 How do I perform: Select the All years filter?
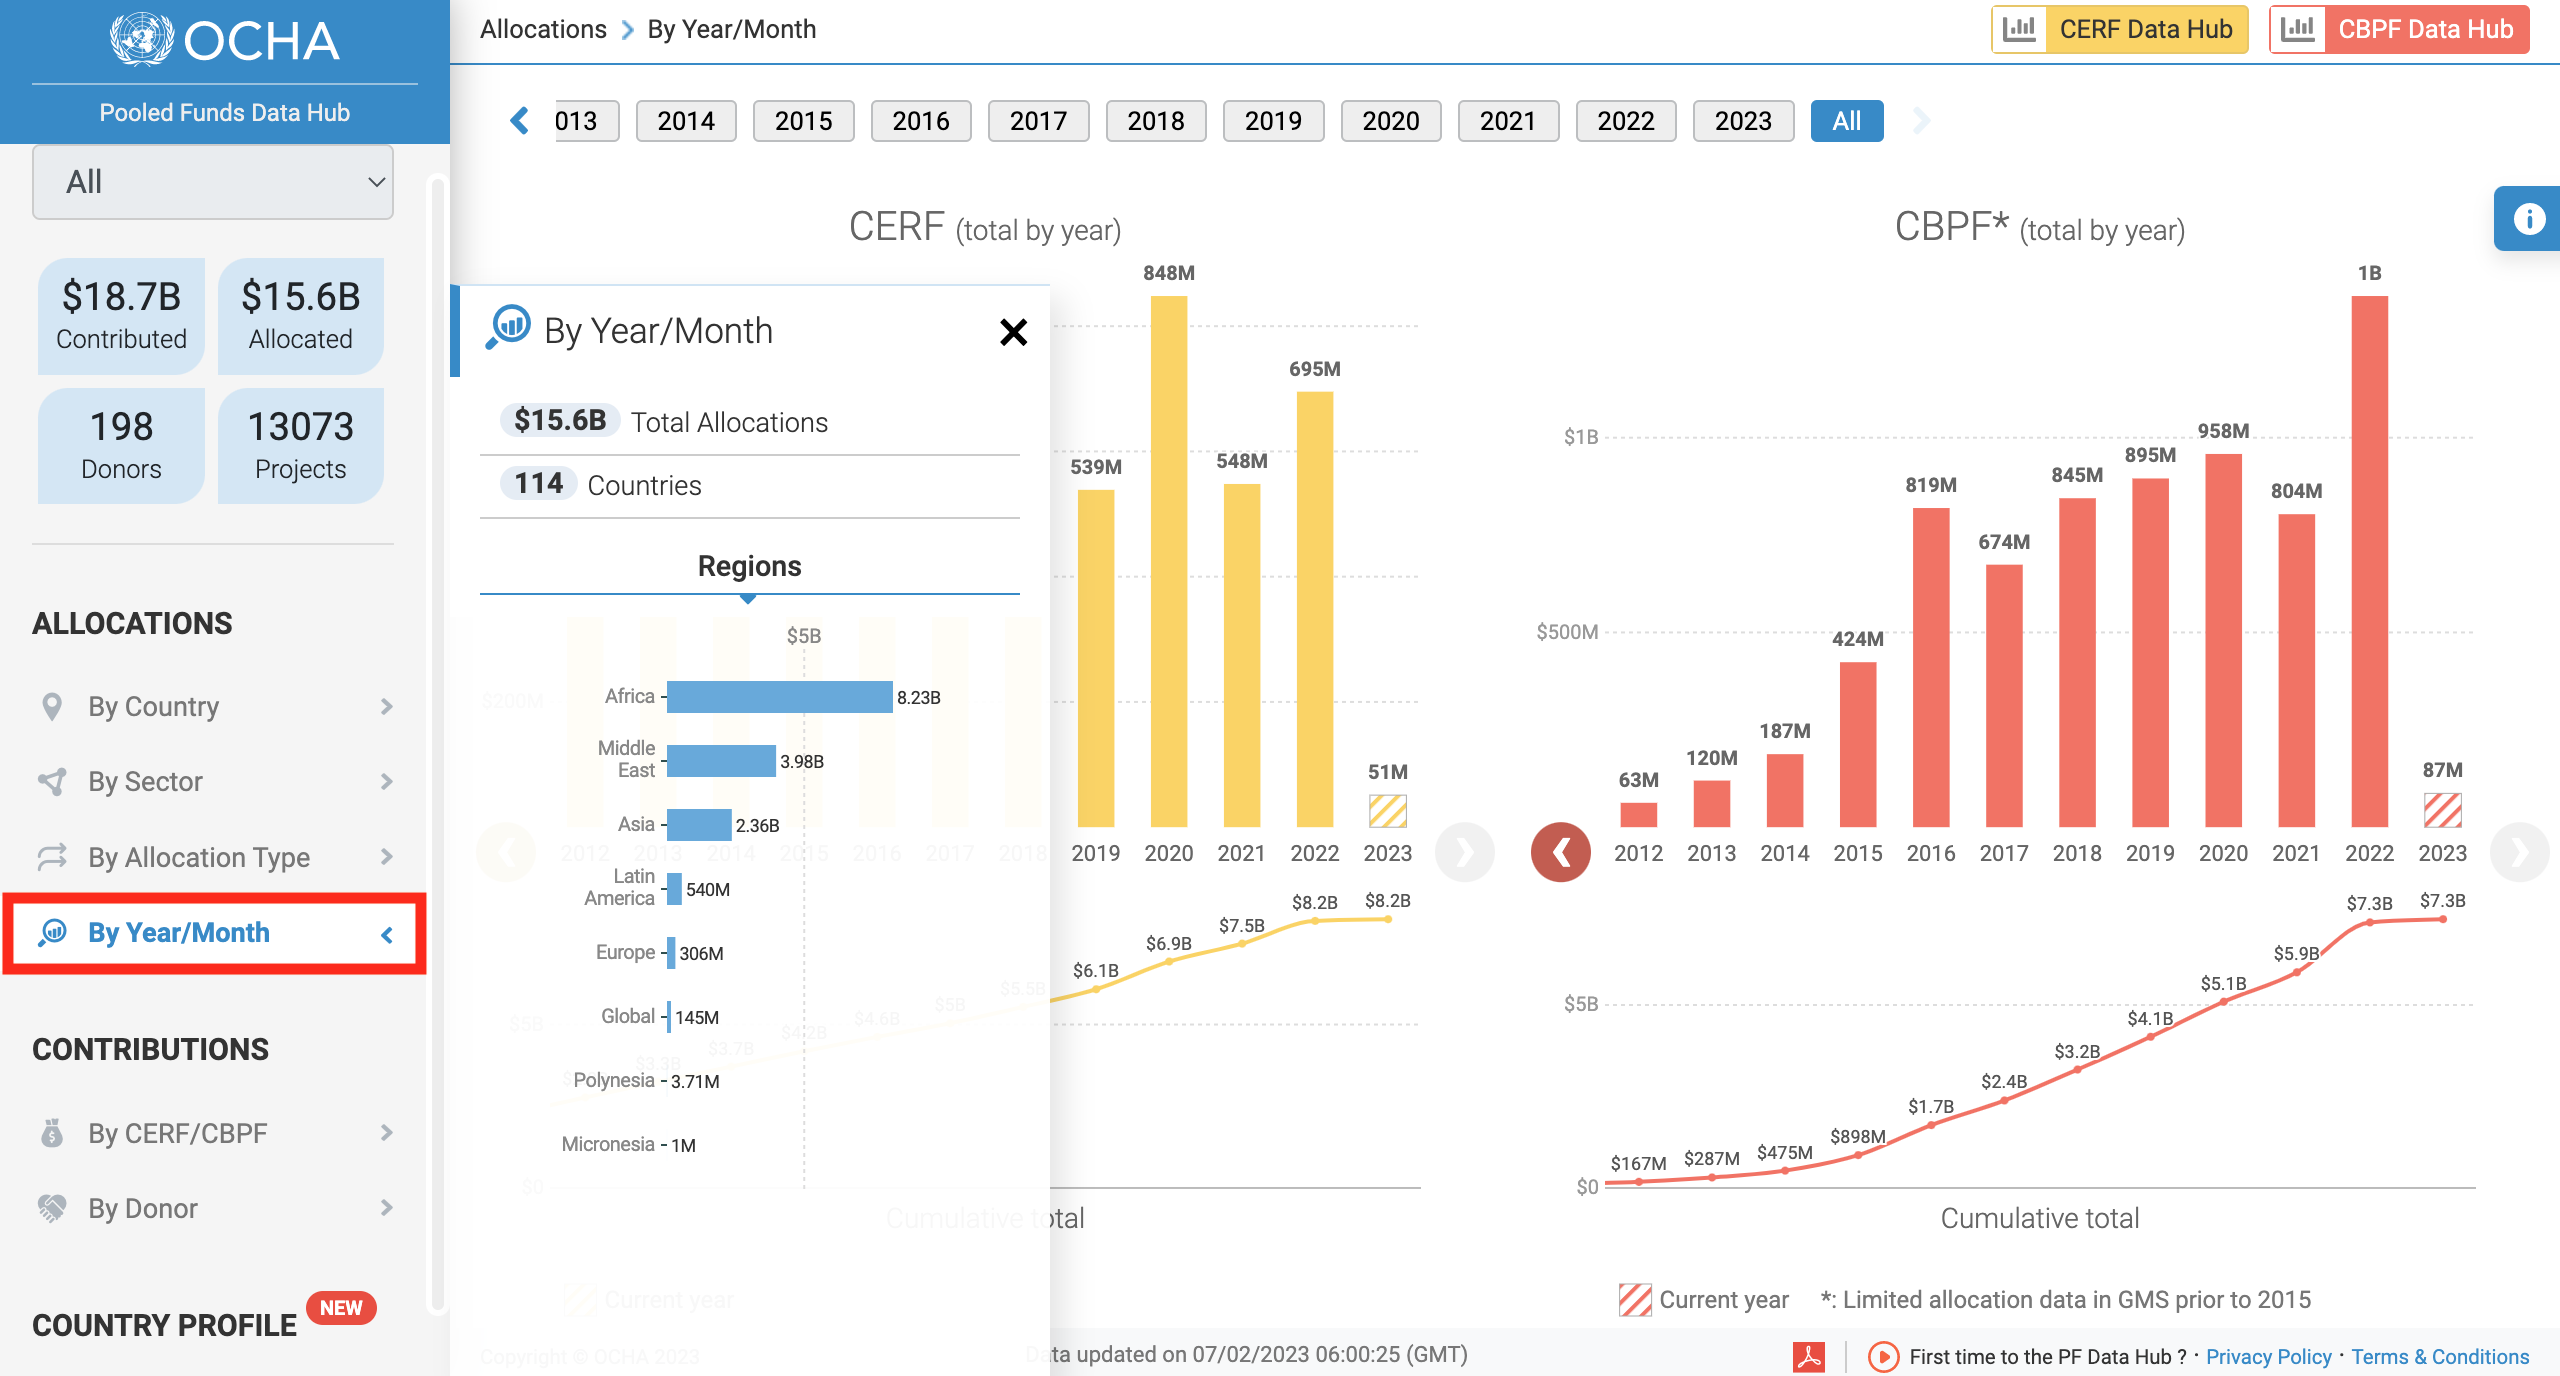pyautogui.click(x=1847, y=121)
